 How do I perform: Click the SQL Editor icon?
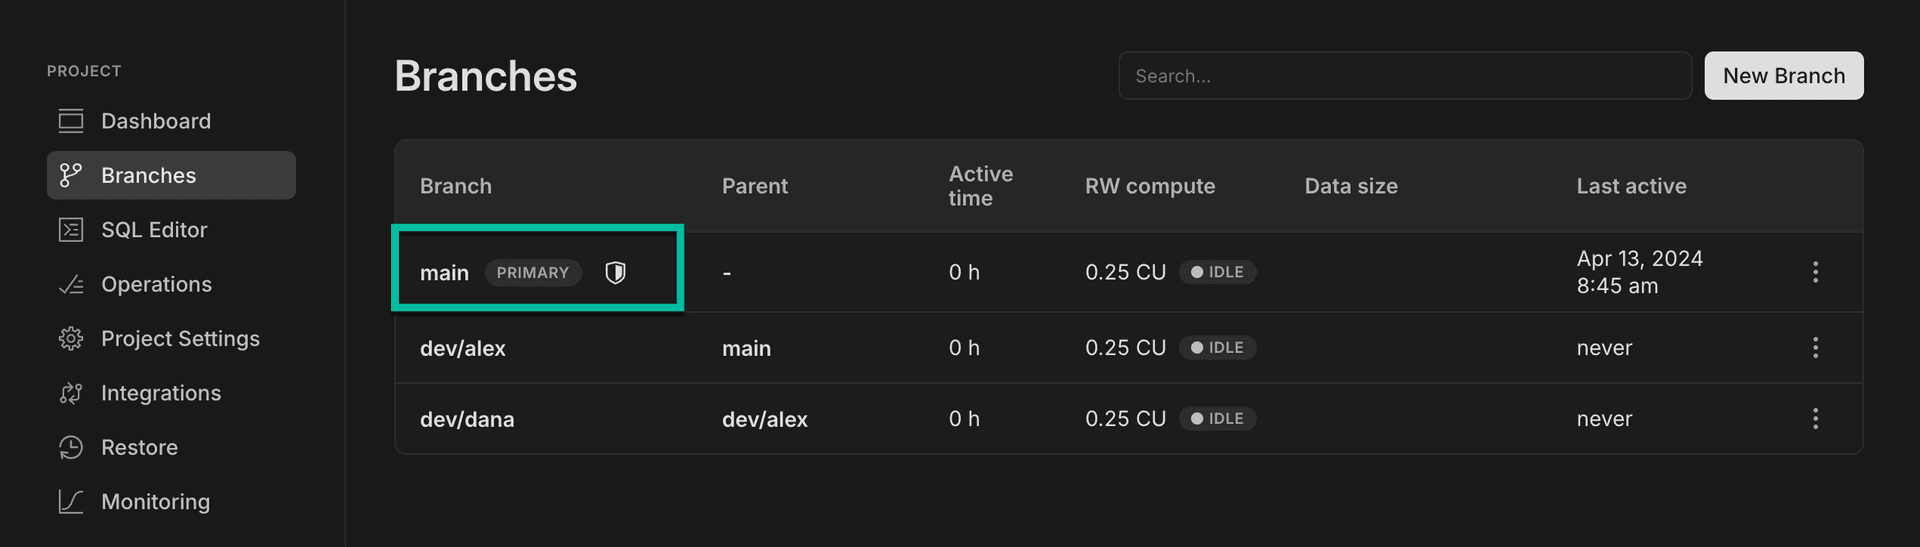71,230
